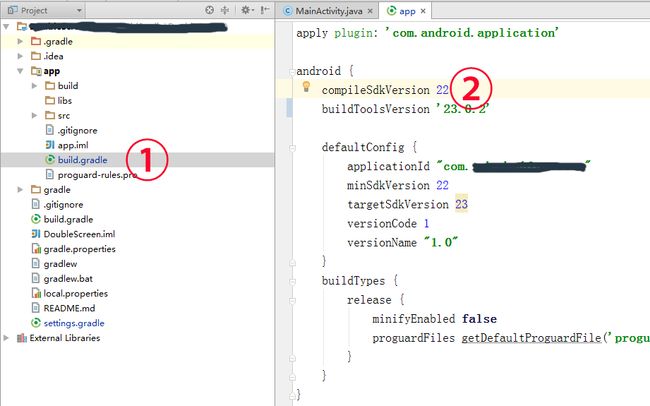
Task: Collapse the defaultConfig block fold marker
Action: click(x=292, y=148)
